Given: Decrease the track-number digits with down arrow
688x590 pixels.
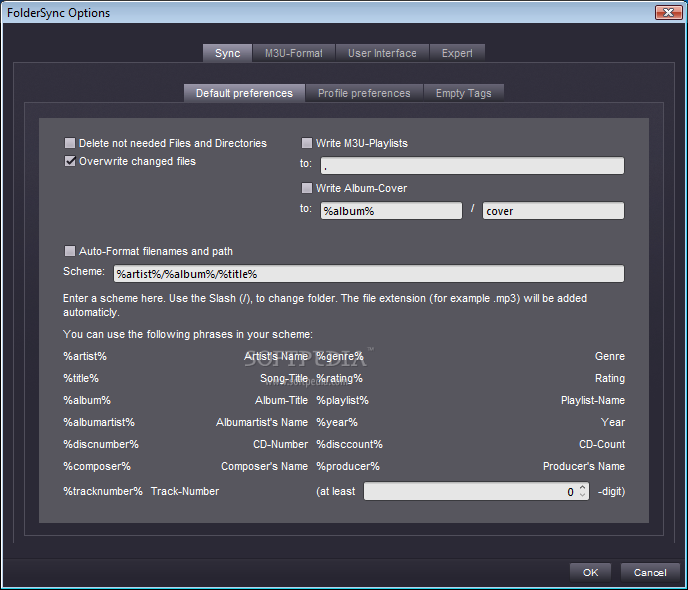Looking at the screenshot, I should pos(582,495).
